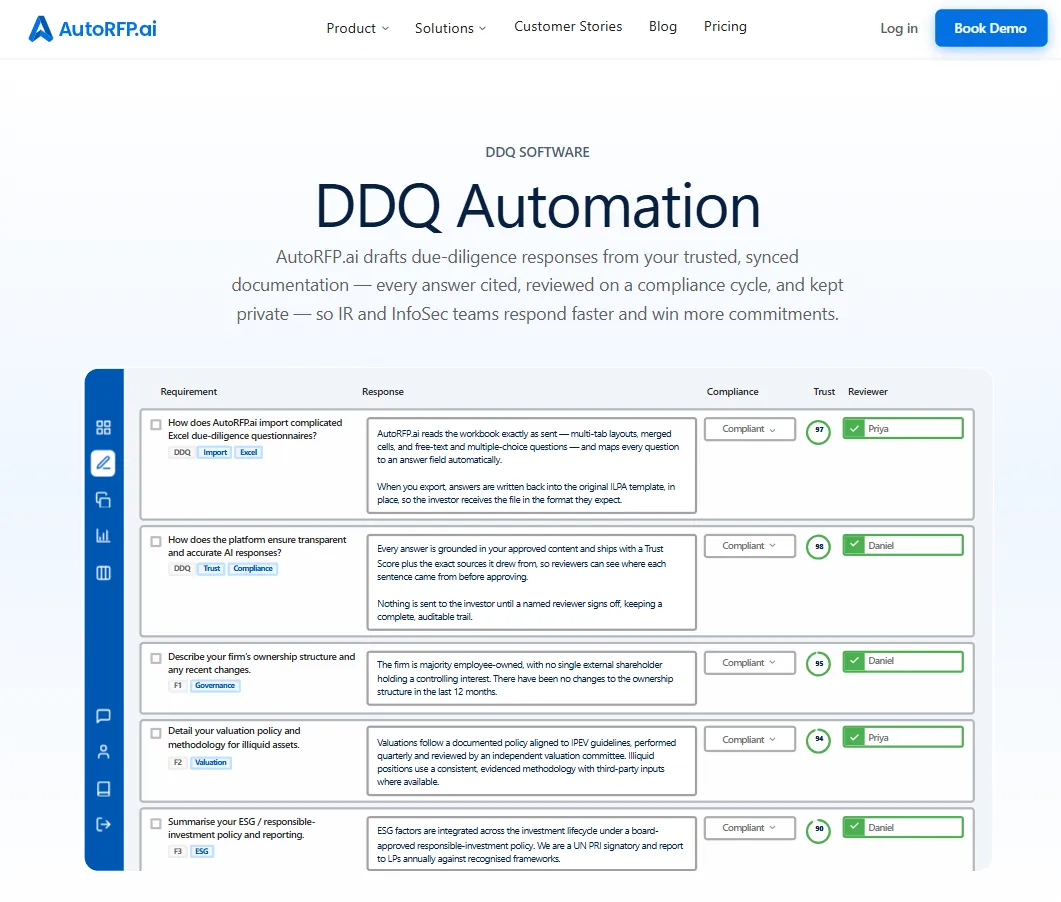This screenshot has height=902, width=1061.
Task: Open Customer Stories page
Action: [x=568, y=26]
